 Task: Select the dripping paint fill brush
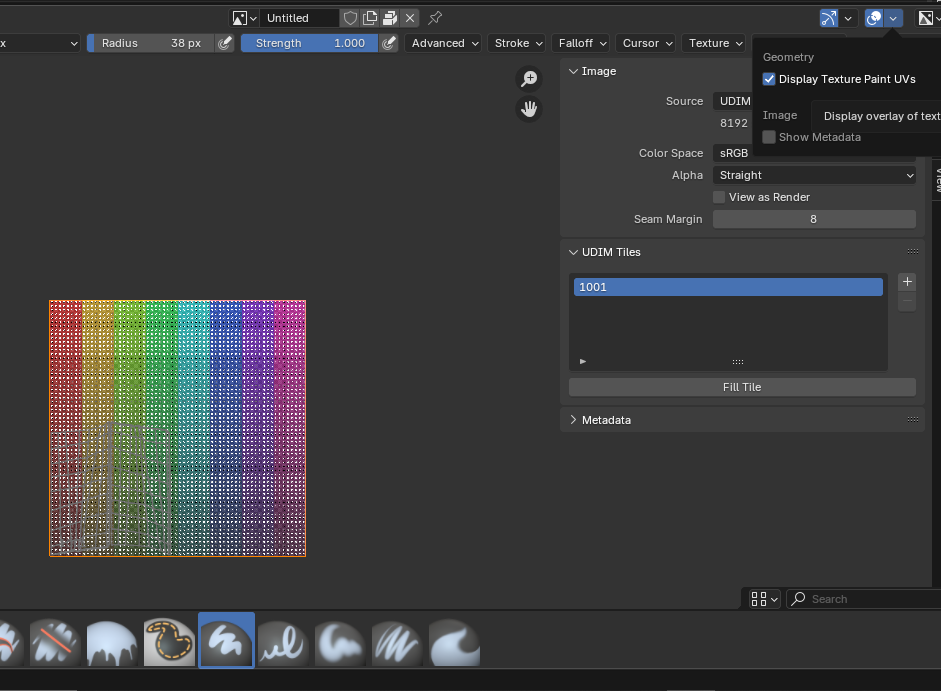point(111,641)
